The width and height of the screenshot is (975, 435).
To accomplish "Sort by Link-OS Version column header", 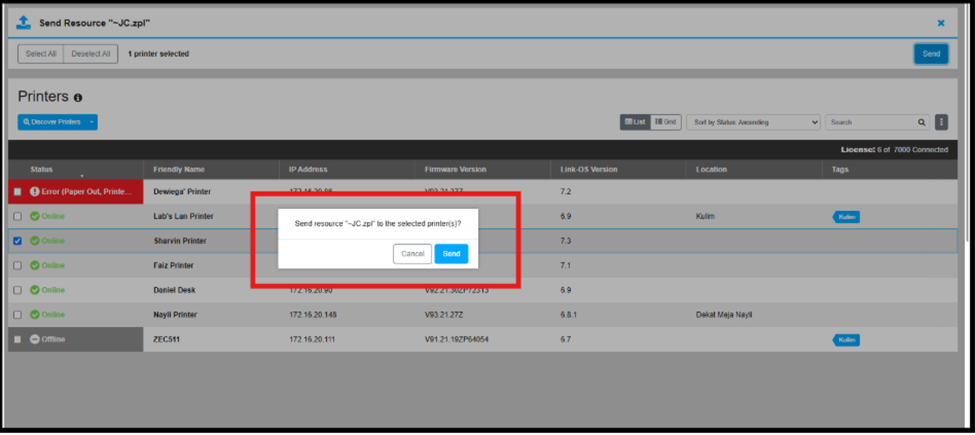I will pyautogui.click(x=588, y=170).
